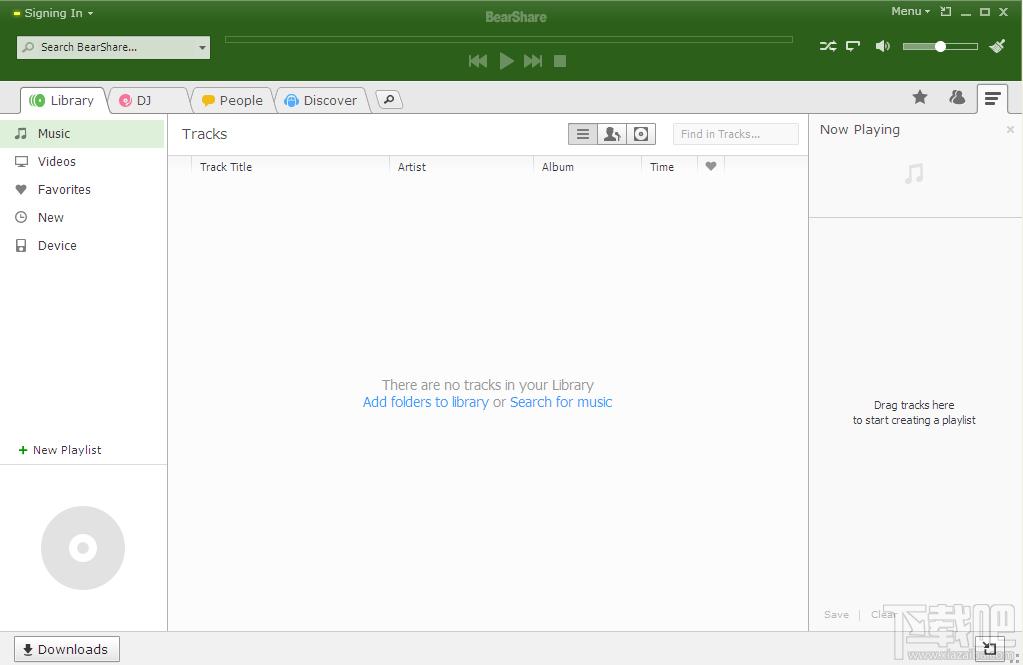The image size is (1023, 665).
Task: Click the Device icon in sidebar
Action: point(21,245)
